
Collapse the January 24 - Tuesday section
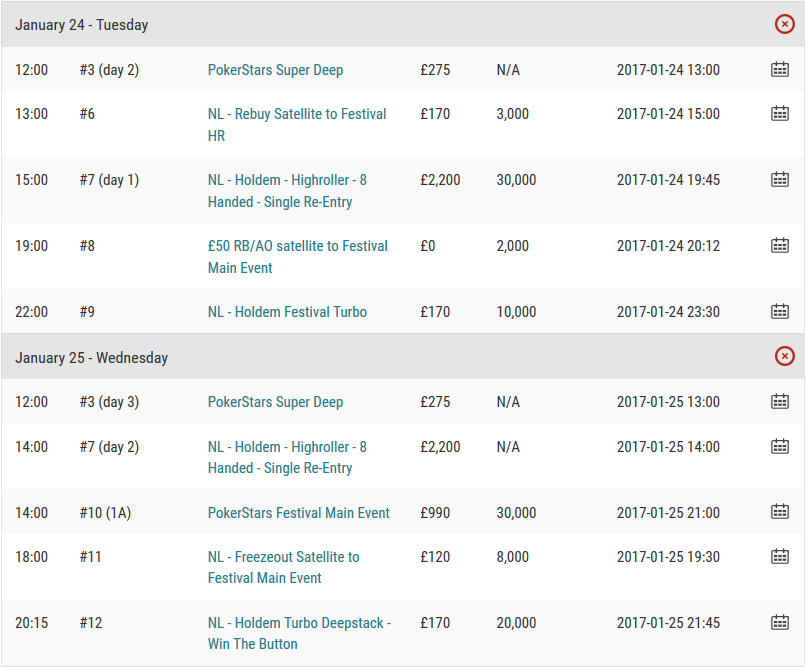[784, 24]
